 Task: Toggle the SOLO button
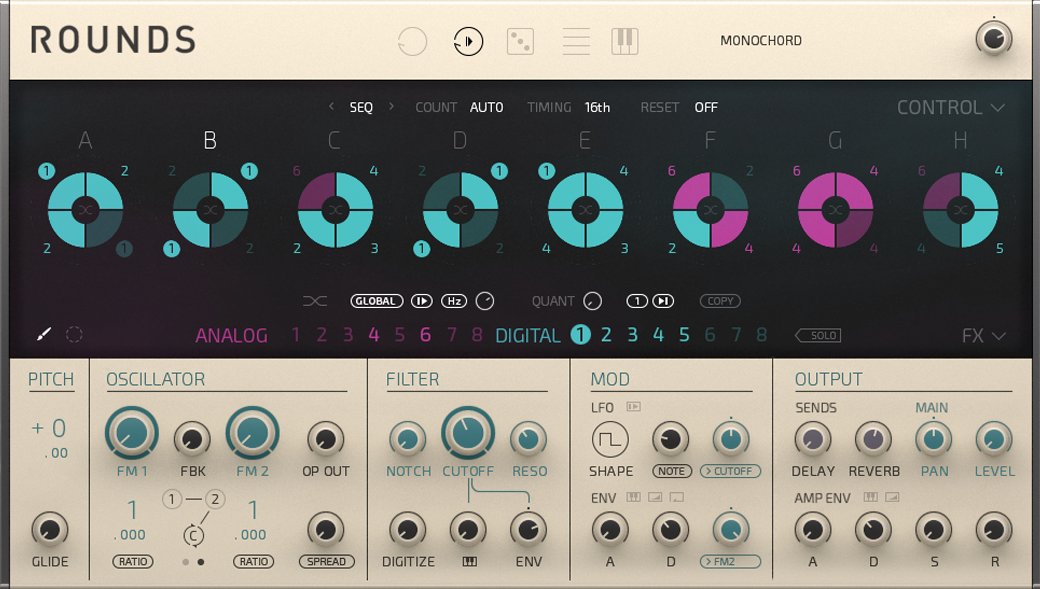click(818, 335)
